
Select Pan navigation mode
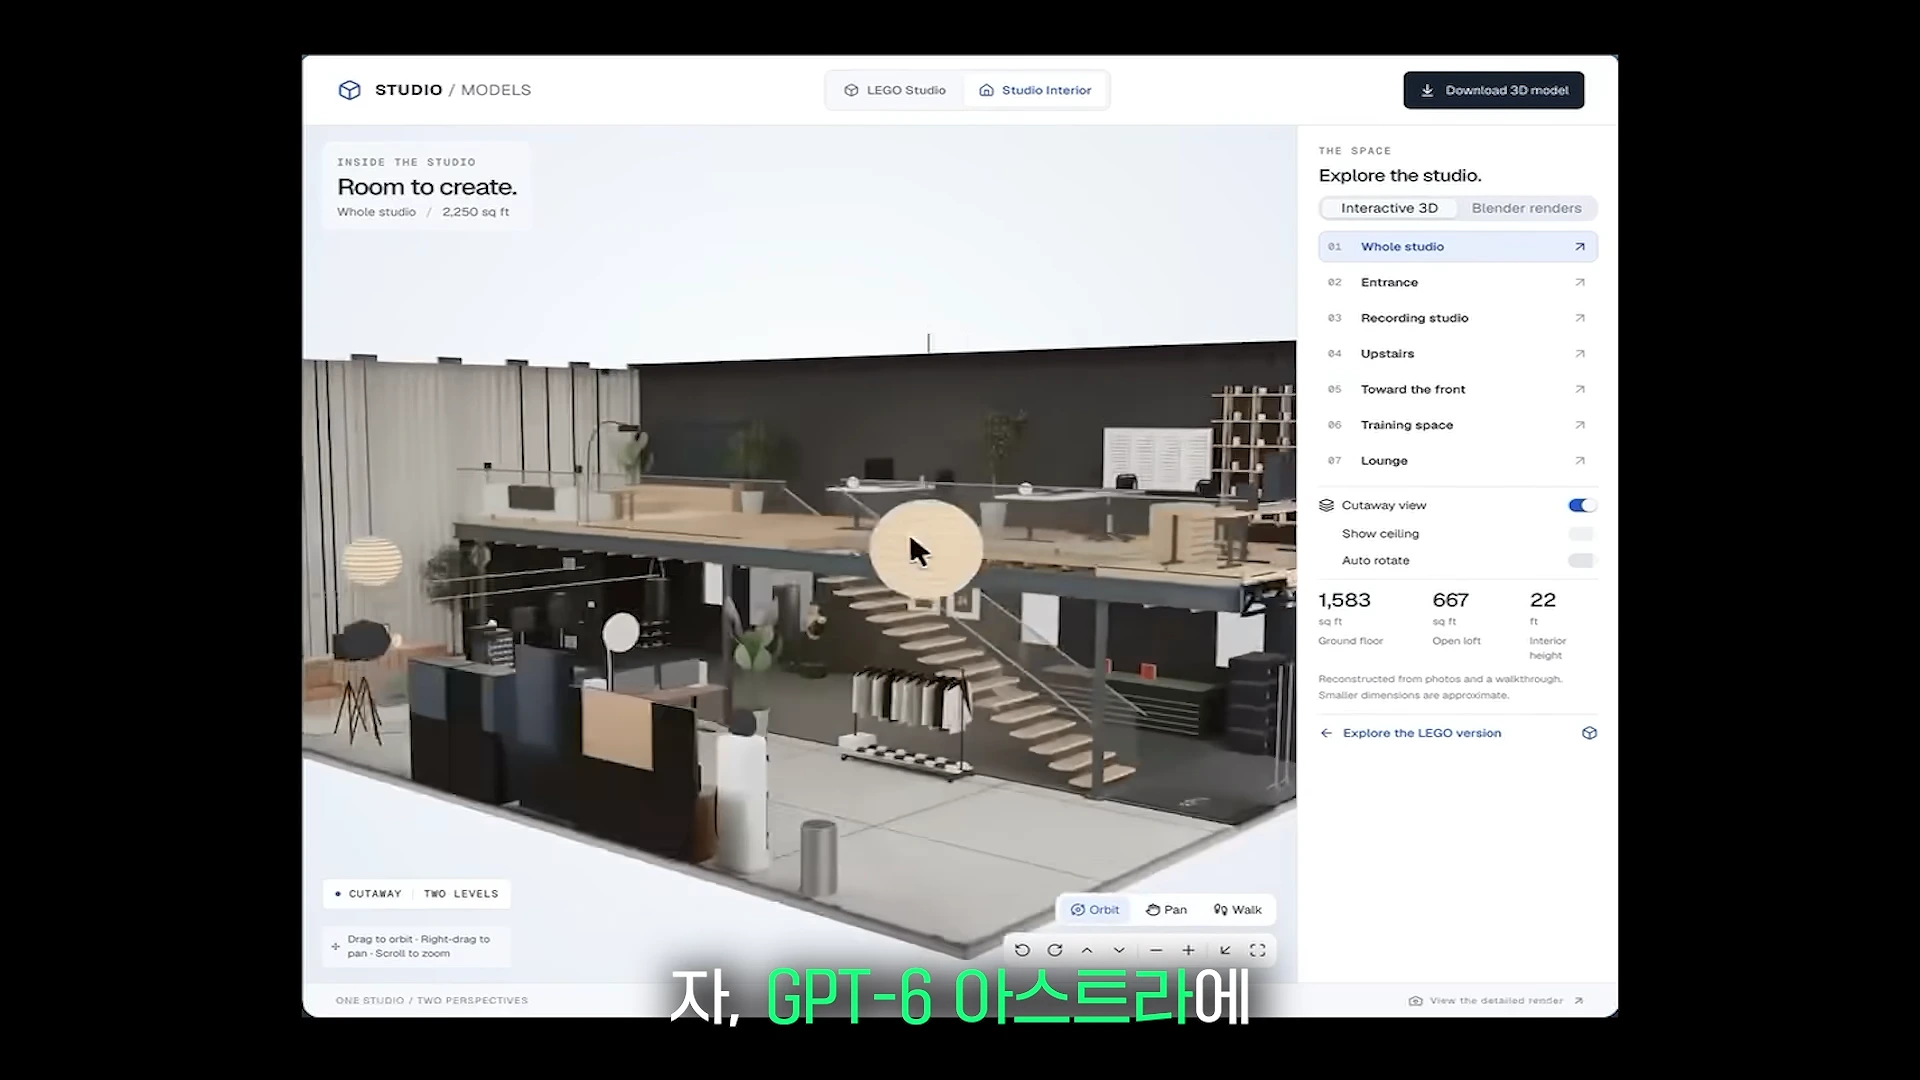(1167, 910)
